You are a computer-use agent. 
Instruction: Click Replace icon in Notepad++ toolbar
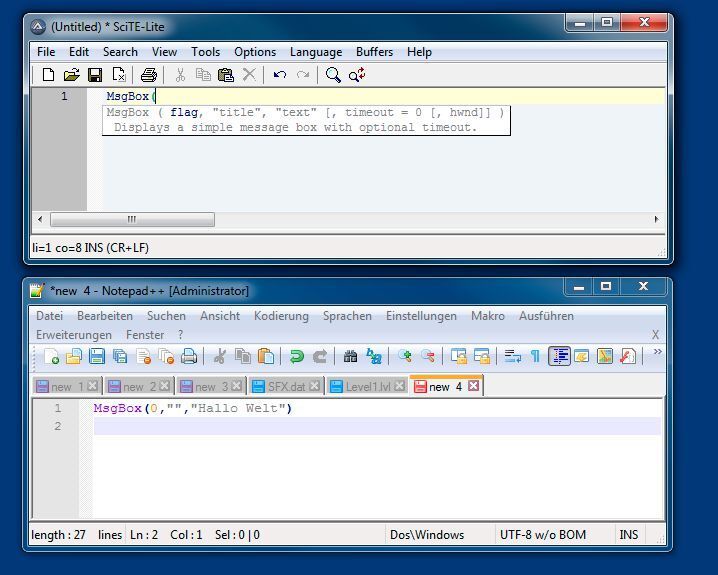coord(374,356)
